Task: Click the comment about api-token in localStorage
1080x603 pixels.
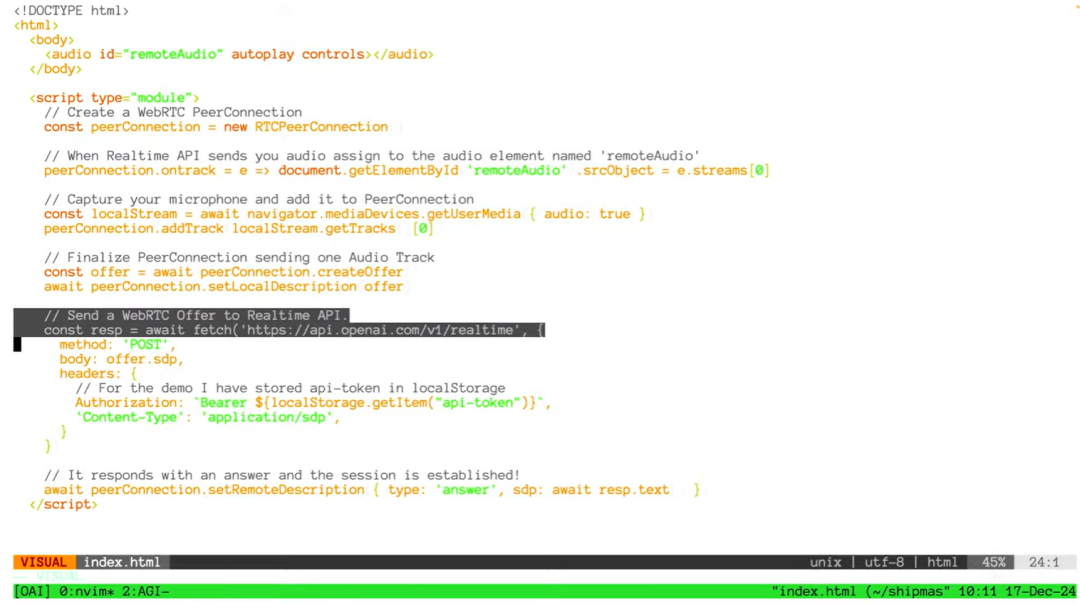Action: tap(290, 388)
